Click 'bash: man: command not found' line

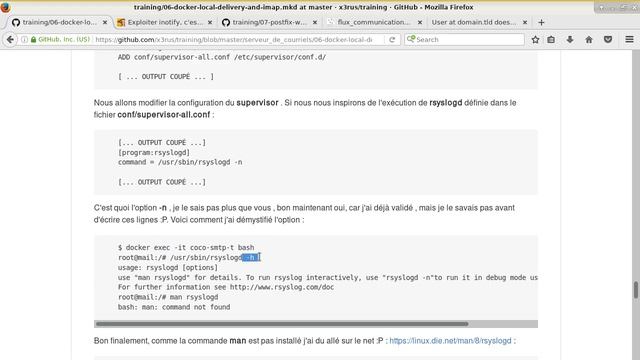174,307
